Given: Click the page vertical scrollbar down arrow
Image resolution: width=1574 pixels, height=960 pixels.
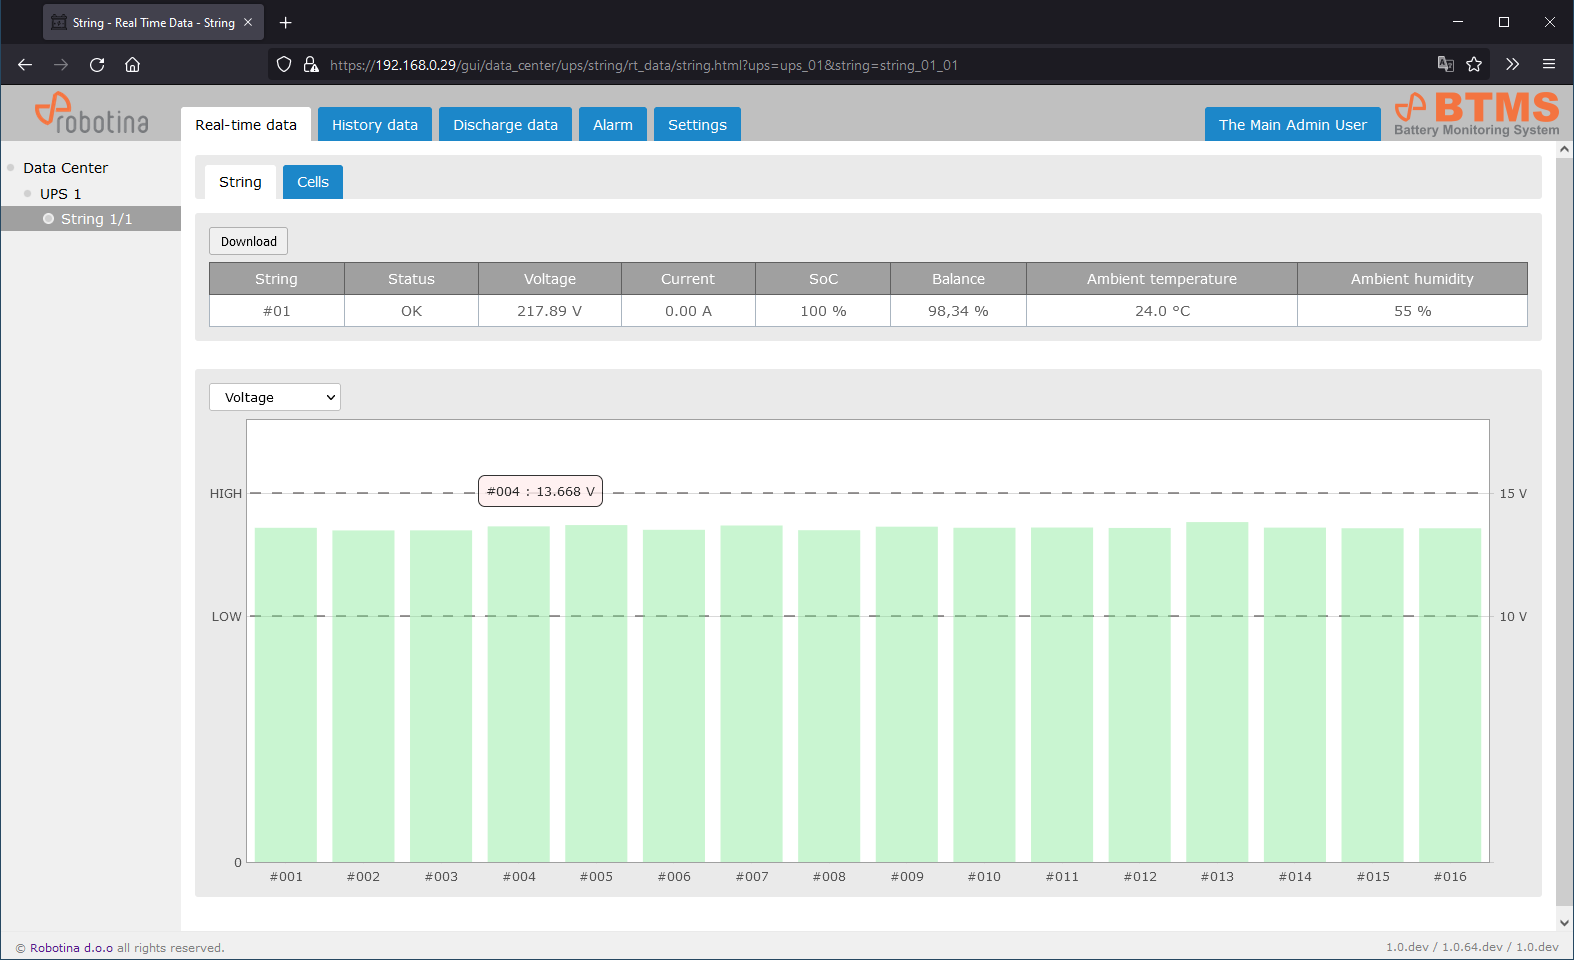Looking at the screenshot, I should pos(1564,923).
